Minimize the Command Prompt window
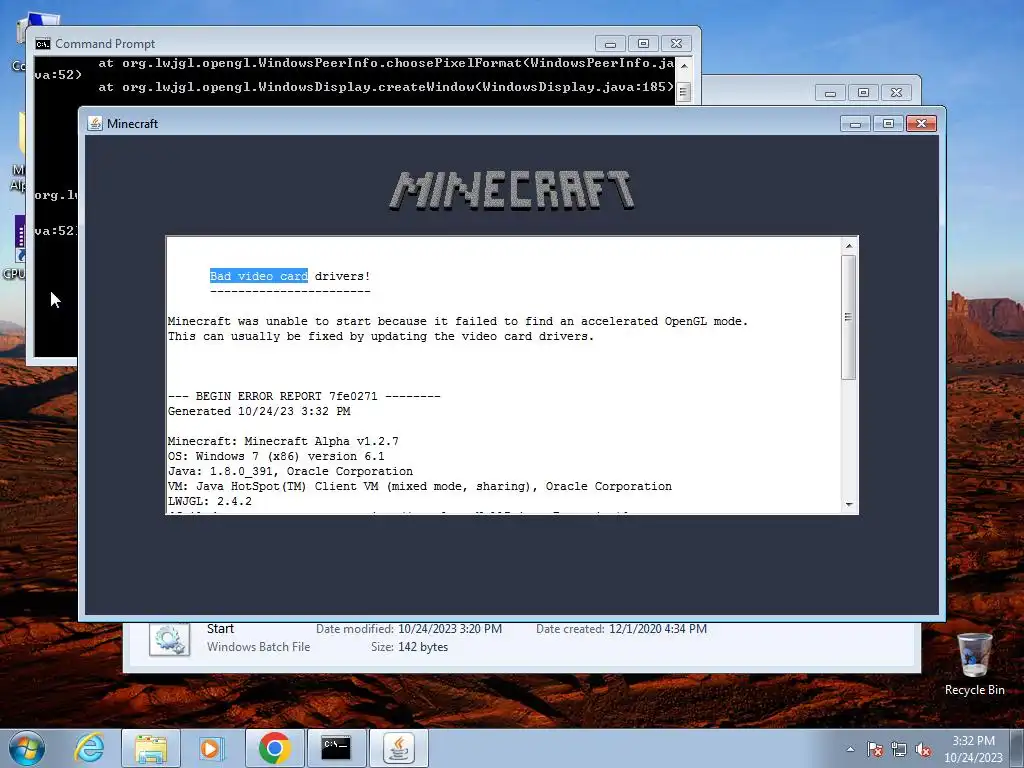Screen dimensions: 1024x768 tap(611, 44)
